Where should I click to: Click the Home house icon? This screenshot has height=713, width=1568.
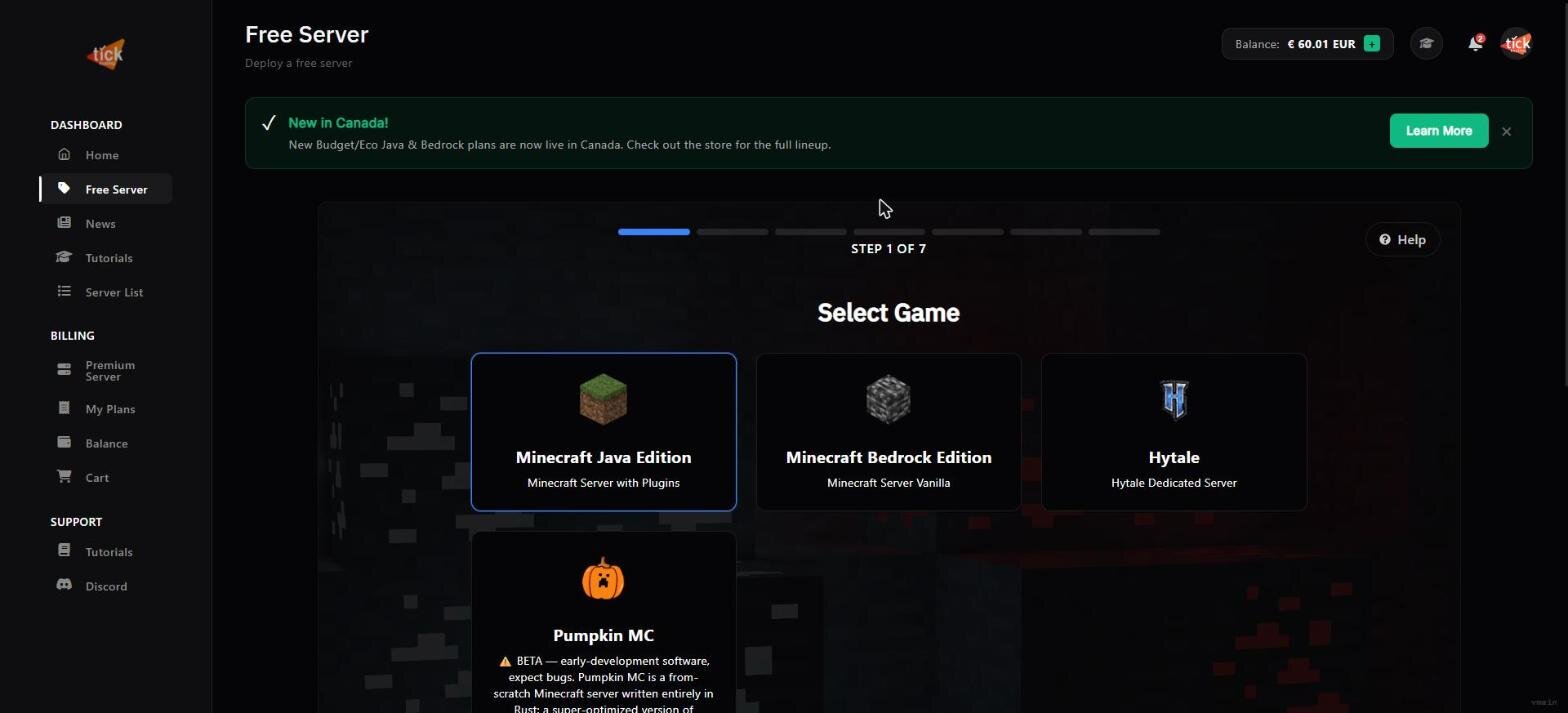click(64, 154)
